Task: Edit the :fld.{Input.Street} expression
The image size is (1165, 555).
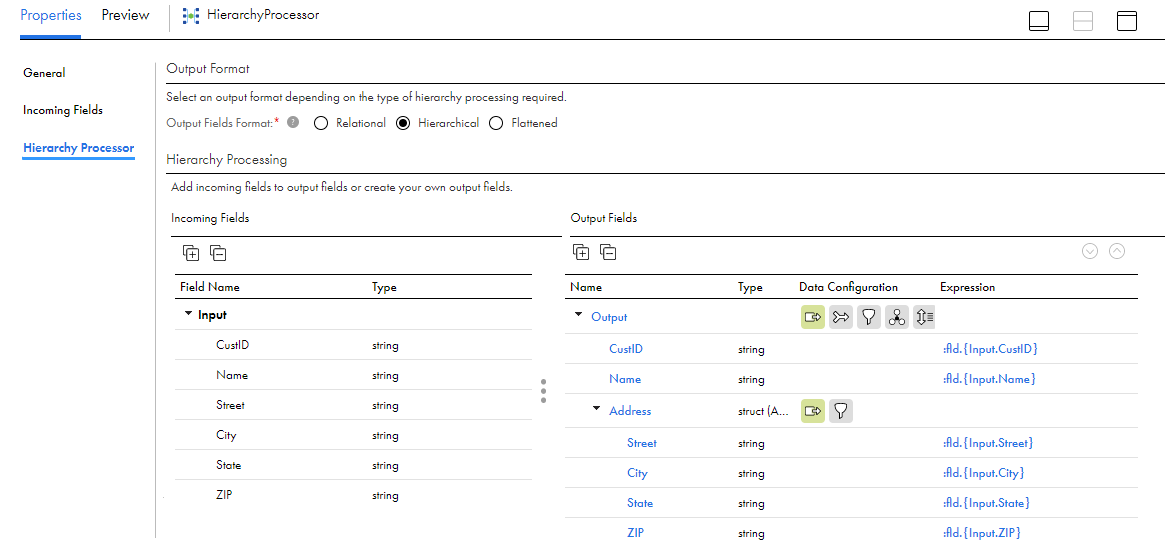Action: pyautogui.click(x=987, y=443)
